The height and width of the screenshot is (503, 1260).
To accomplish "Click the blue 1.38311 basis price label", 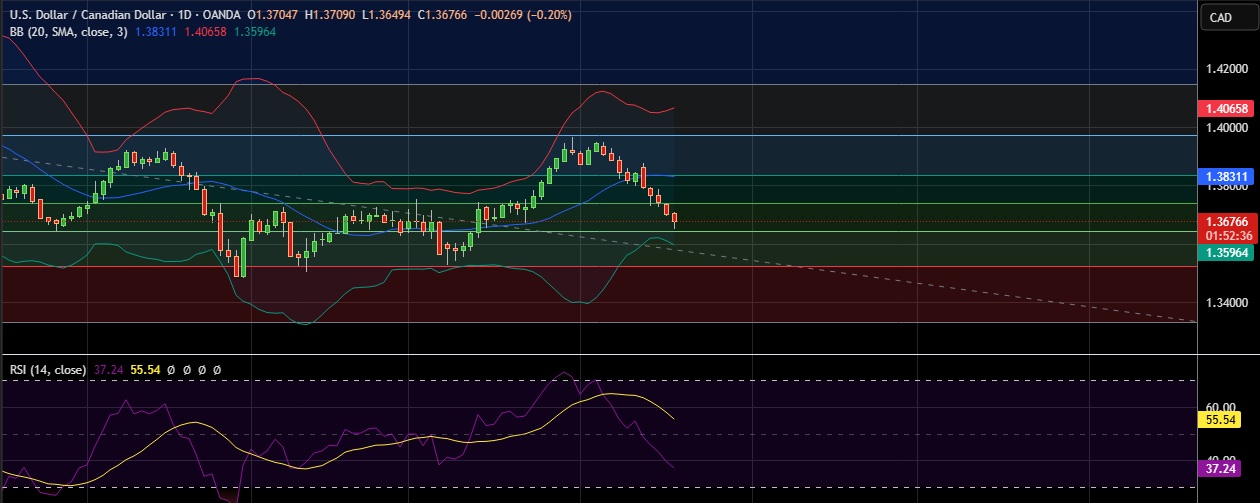I will pos(1228,176).
